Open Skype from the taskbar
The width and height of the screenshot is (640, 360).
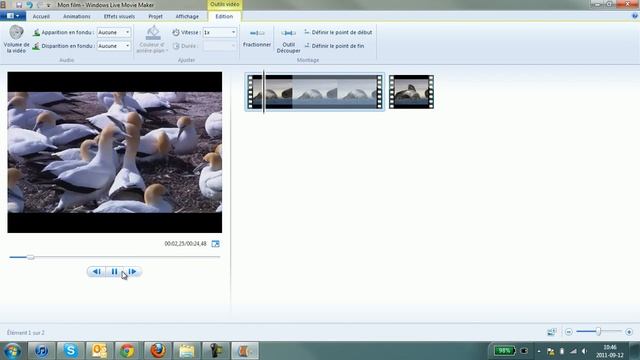70,351
